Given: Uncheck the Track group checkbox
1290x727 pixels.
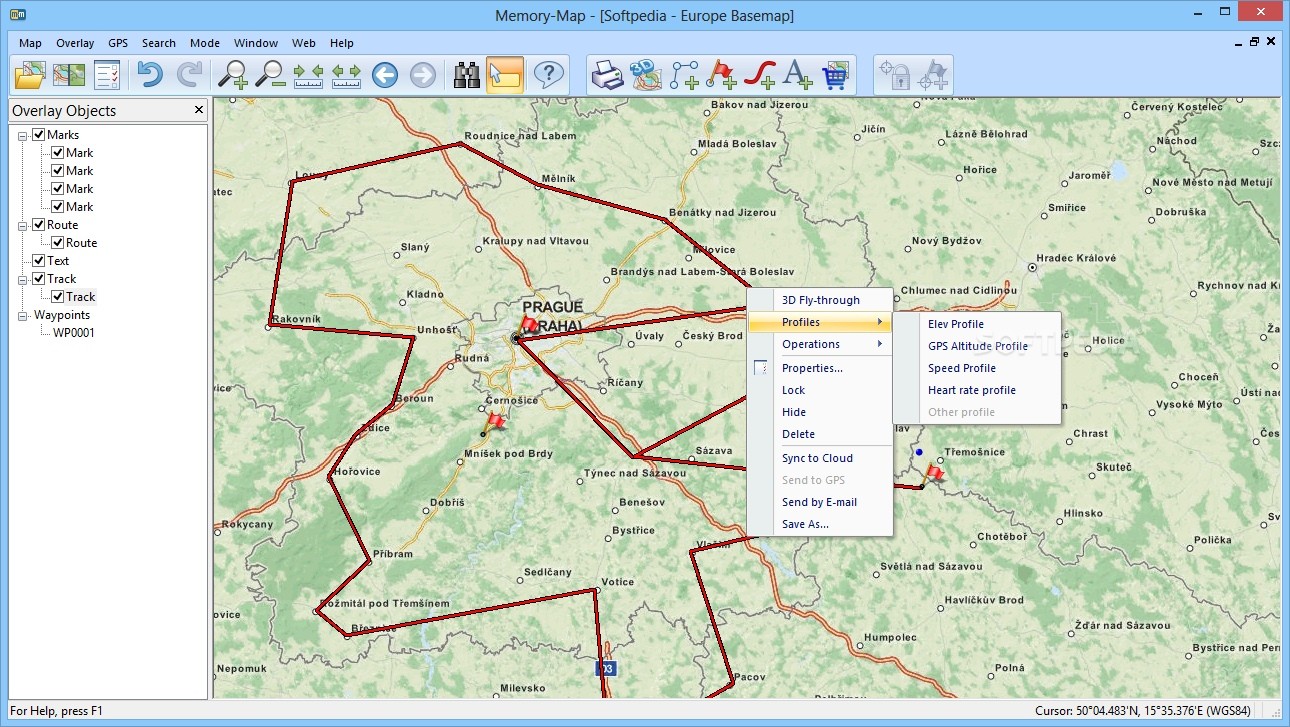Looking at the screenshot, I should click(x=39, y=279).
